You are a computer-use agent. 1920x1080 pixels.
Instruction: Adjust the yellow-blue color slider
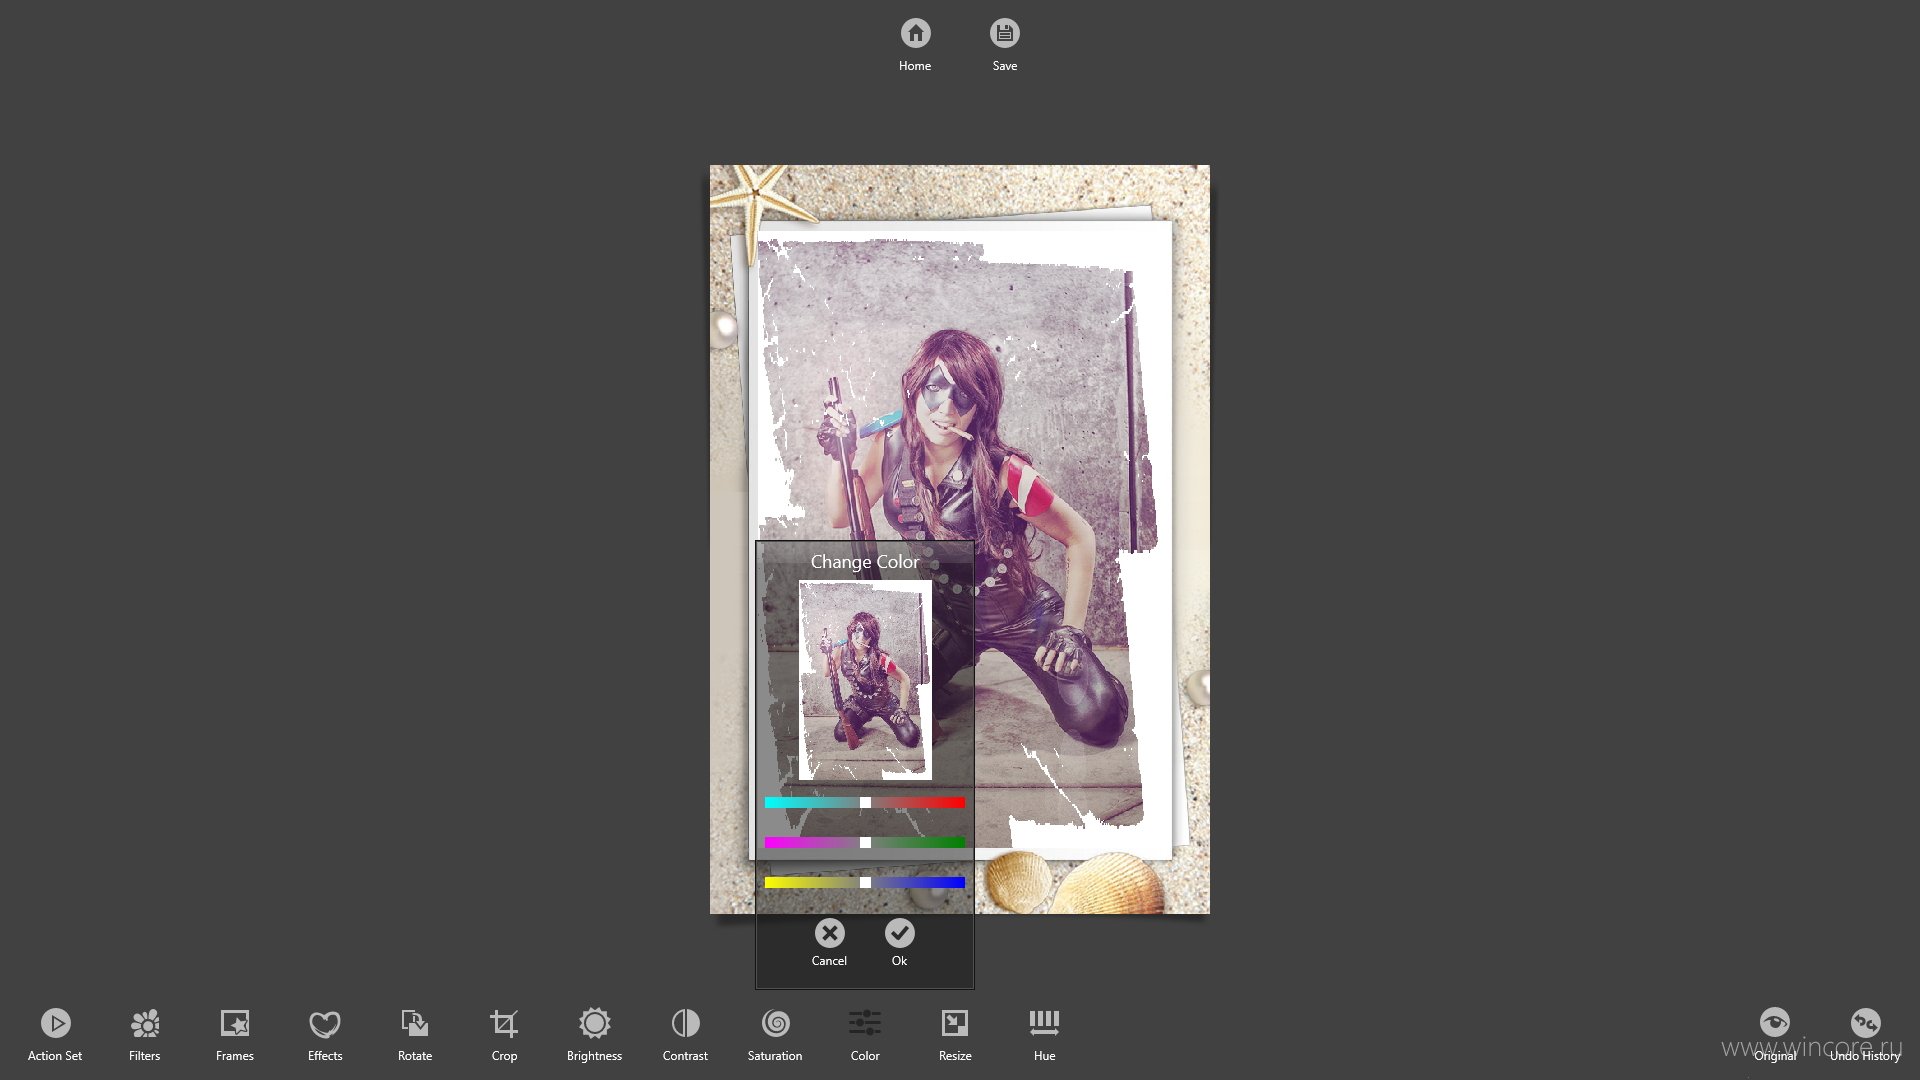tap(865, 882)
